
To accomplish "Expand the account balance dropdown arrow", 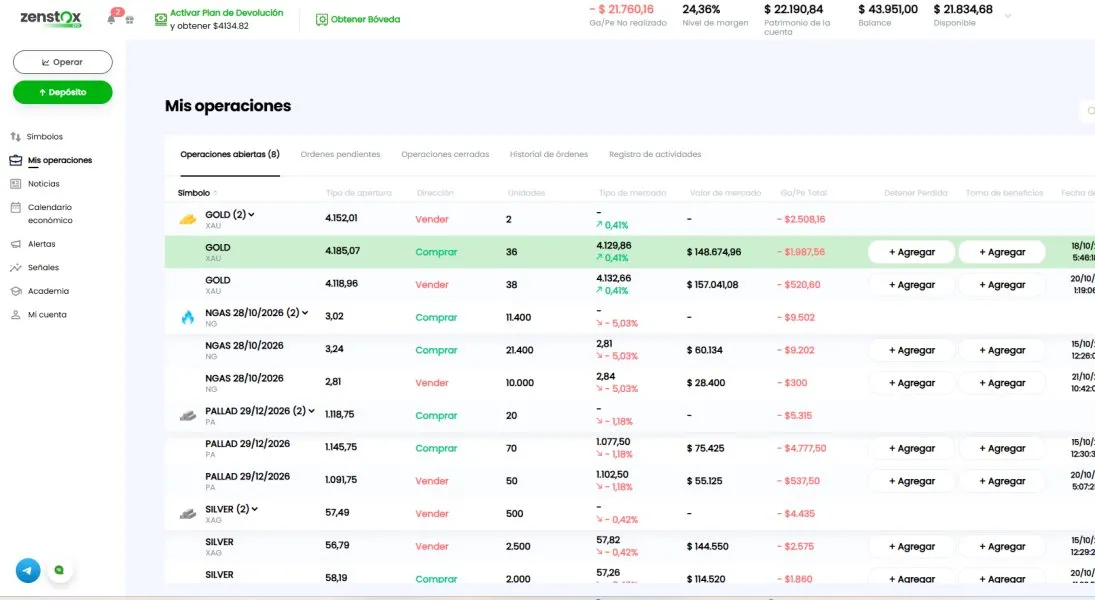I will [1008, 15].
